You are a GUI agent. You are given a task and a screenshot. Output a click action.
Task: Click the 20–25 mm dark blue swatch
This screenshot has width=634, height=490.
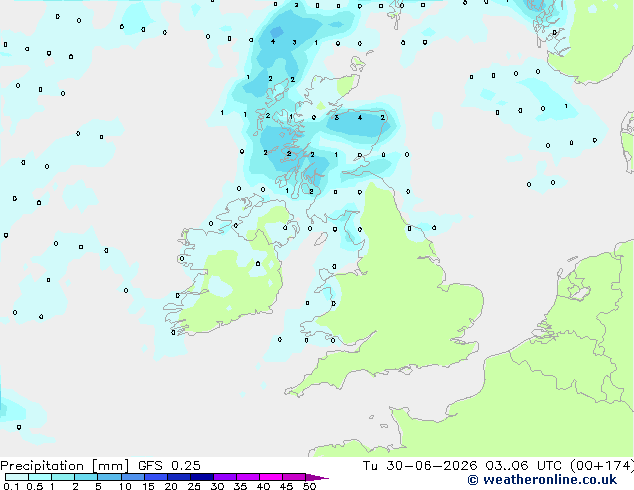point(178,477)
